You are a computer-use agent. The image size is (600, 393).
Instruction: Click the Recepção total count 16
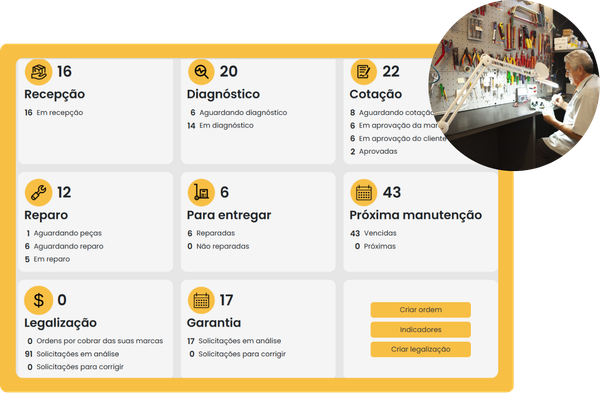(x=64, y=72)
